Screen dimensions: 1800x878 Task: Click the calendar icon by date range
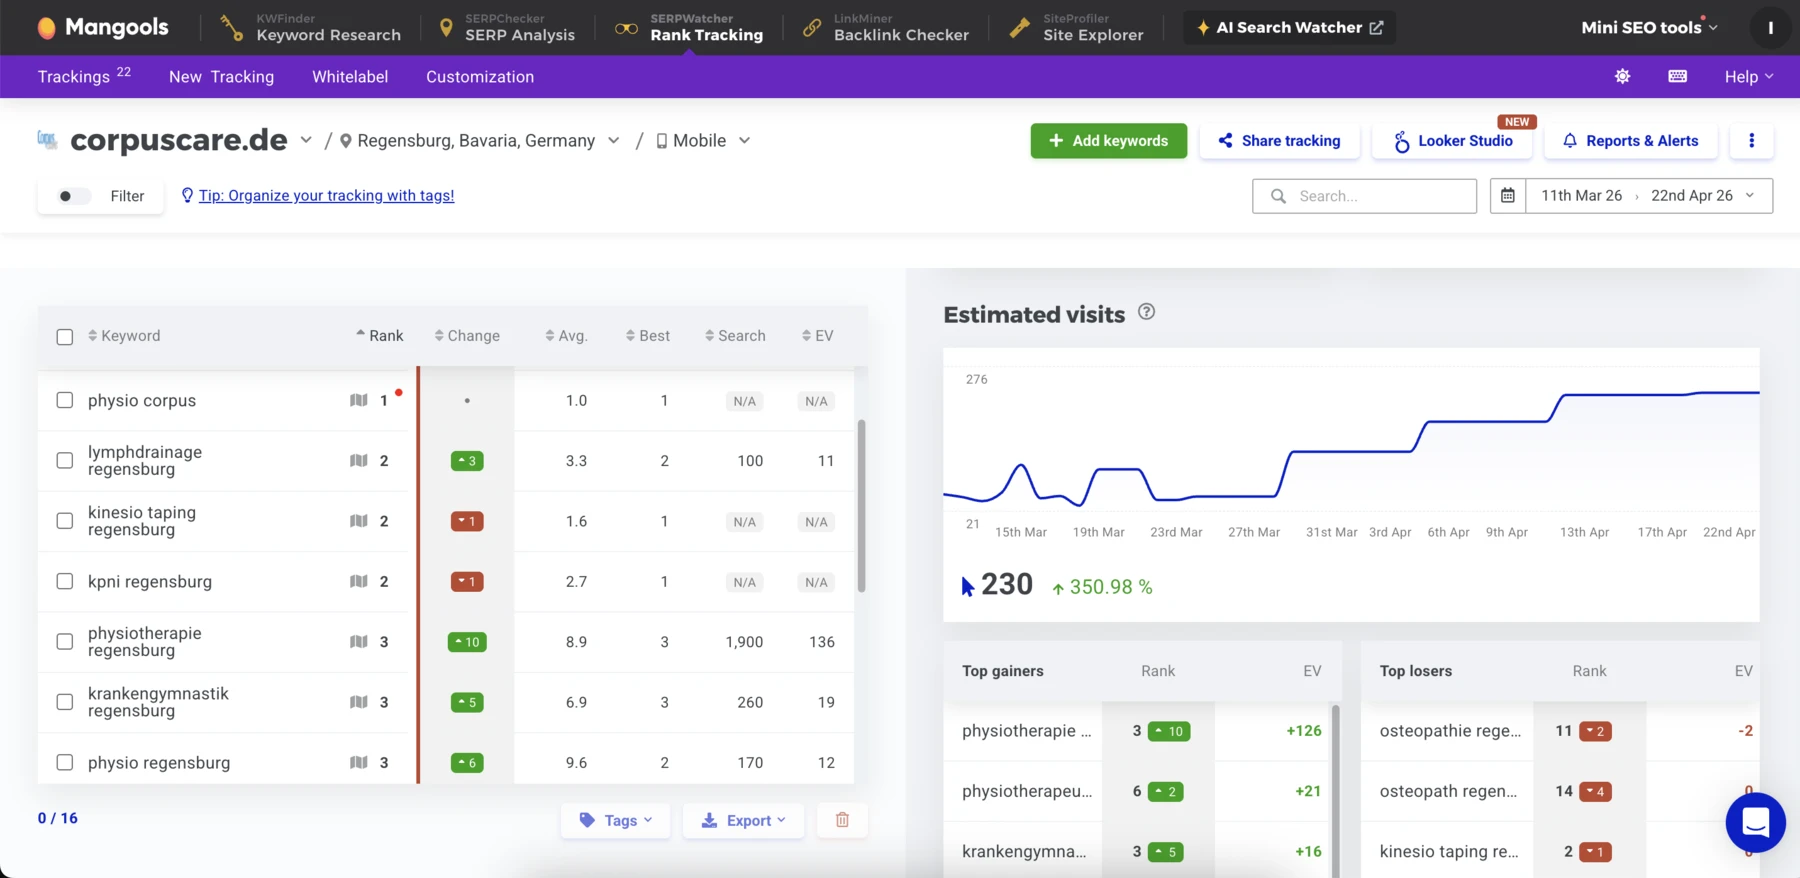pos(1508,196)
